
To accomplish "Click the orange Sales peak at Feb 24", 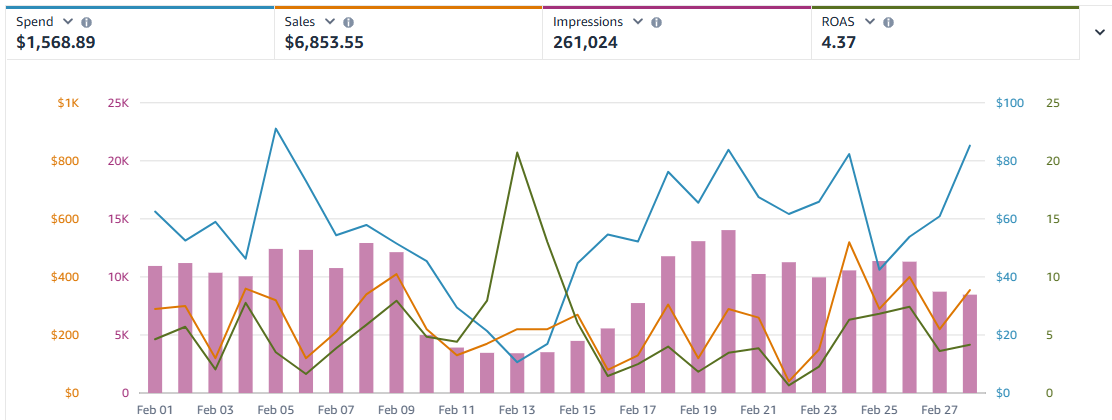I will pos(849,243).
